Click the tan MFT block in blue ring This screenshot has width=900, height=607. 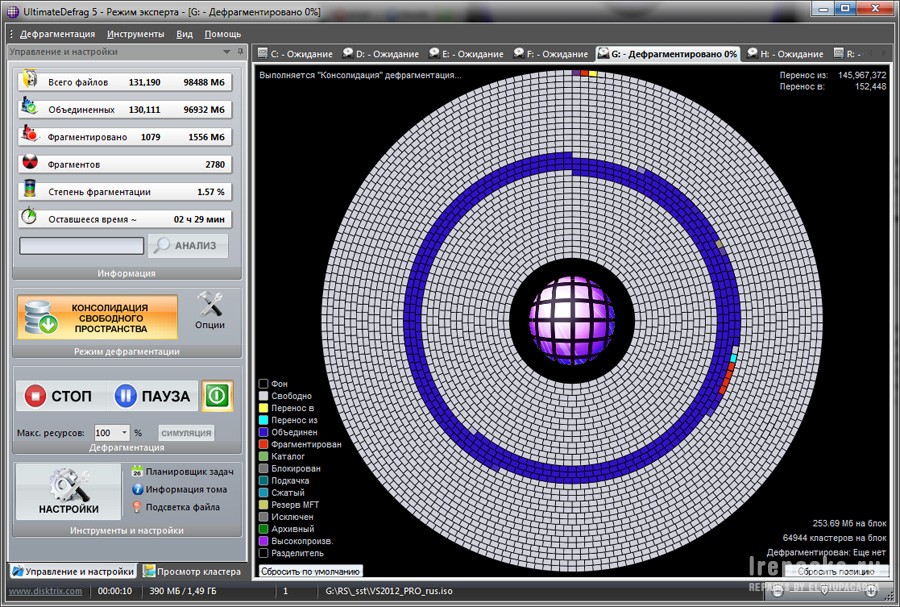719,244
